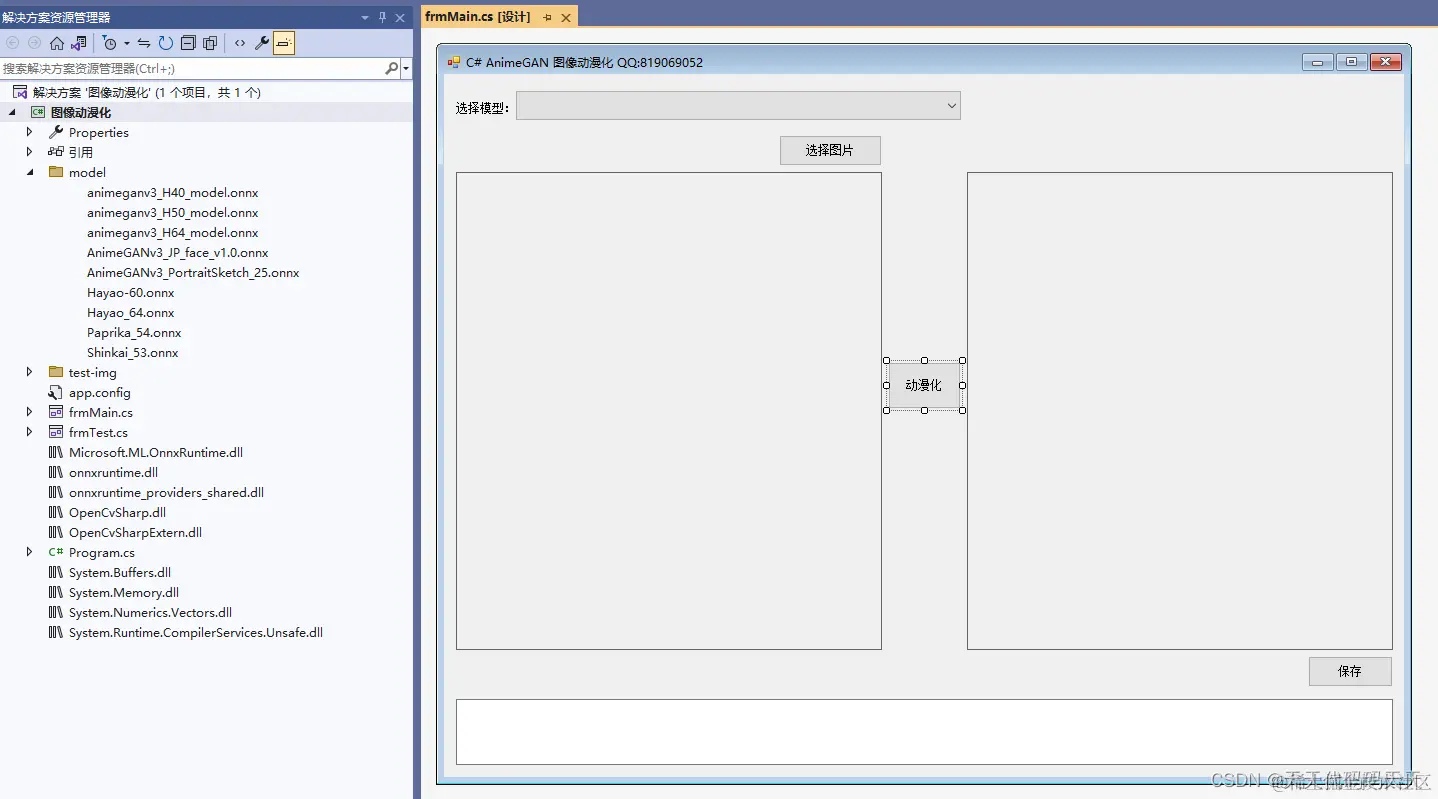Viewport: 1438px width, 799px height.
Task: Collapse all nodes in Solution Explorer
Action: (x=188, y=43)
